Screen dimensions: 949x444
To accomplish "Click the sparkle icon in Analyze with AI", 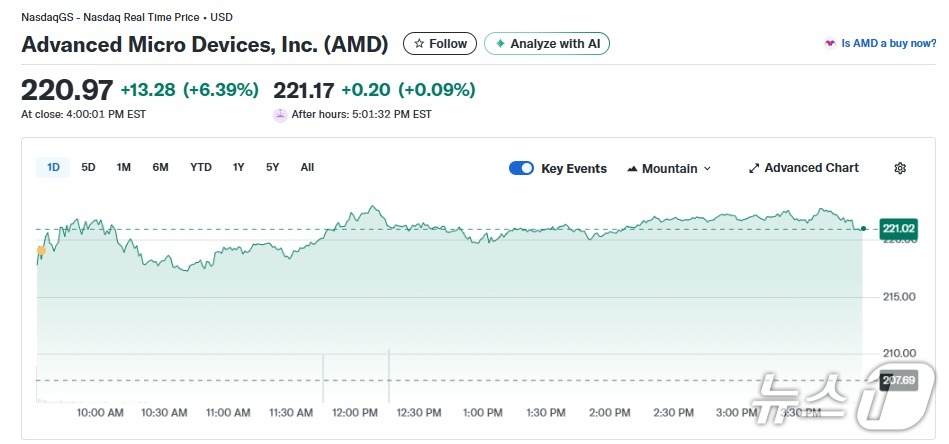I will tap(500, 44).
